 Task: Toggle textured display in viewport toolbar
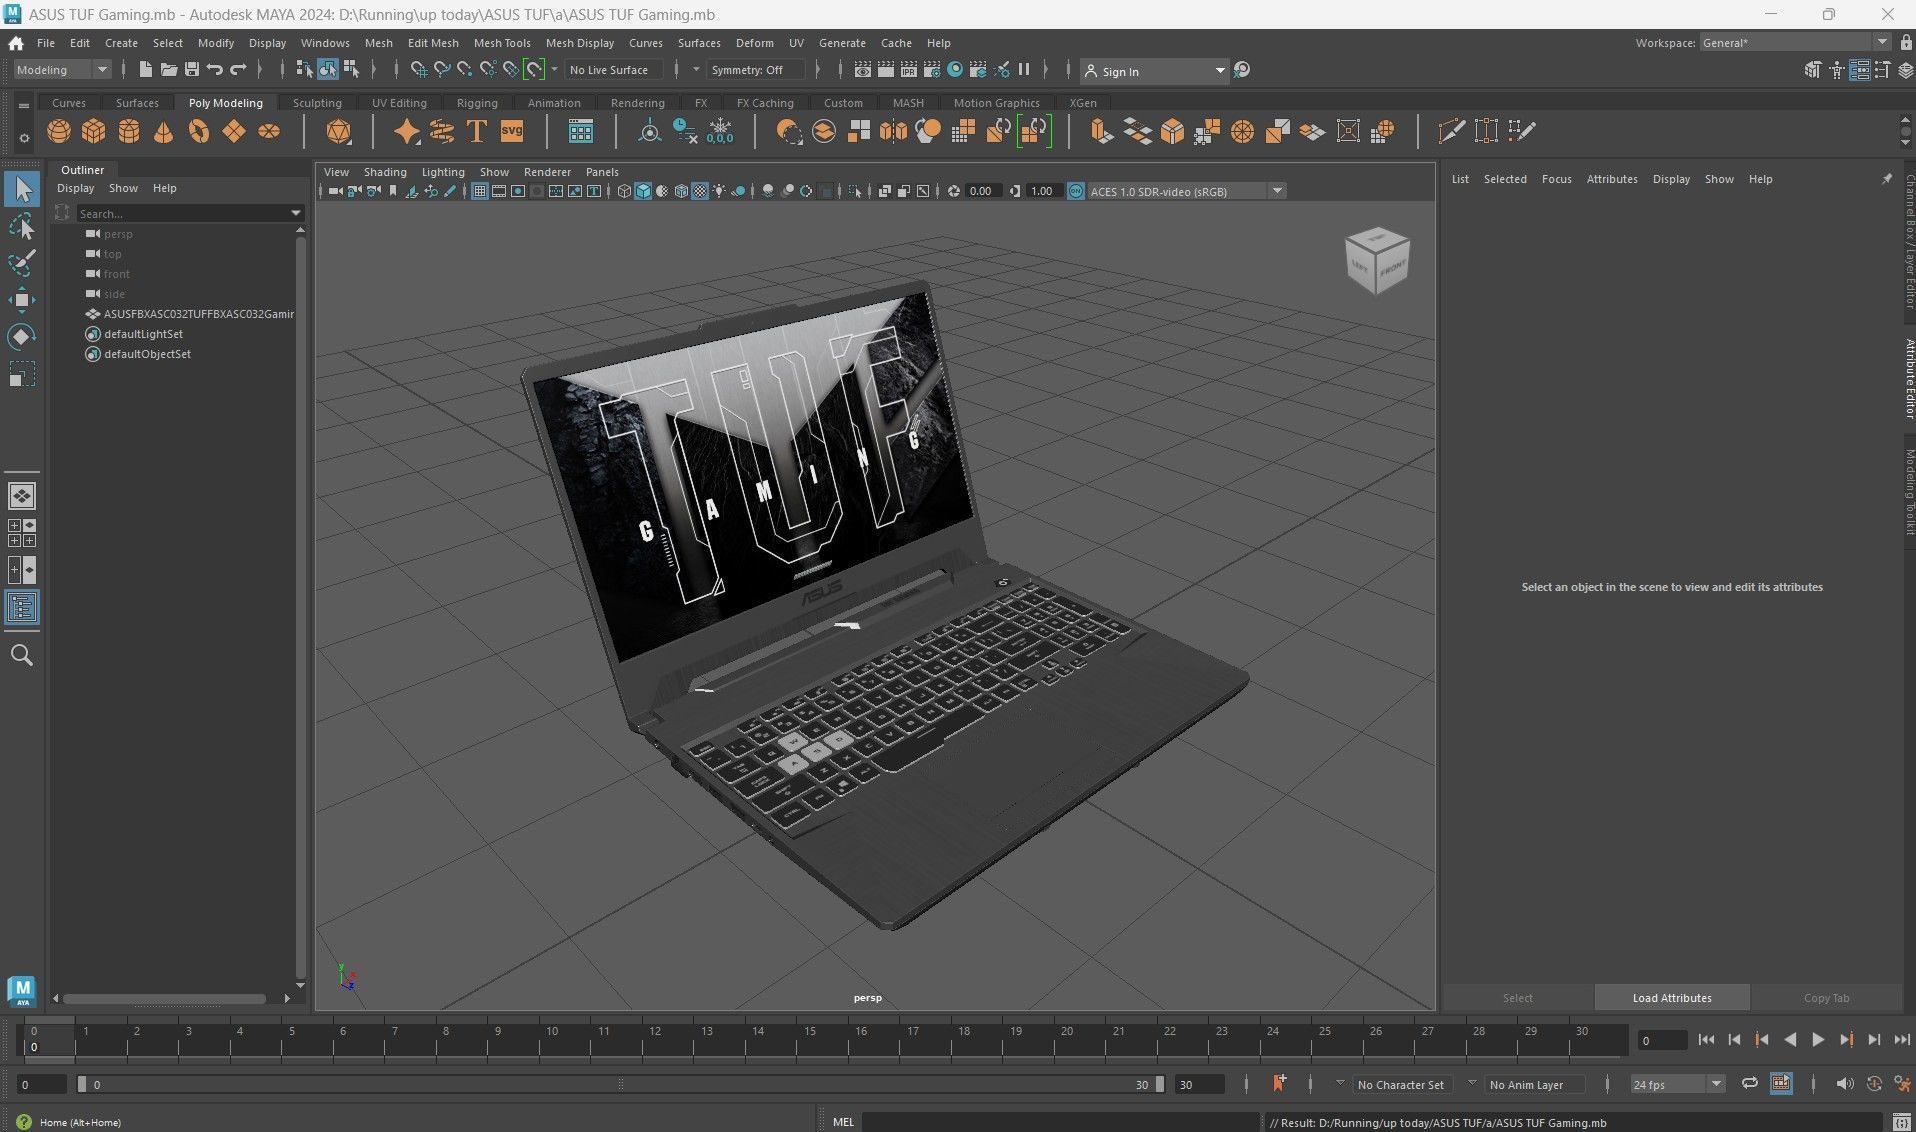click(700, 191)
